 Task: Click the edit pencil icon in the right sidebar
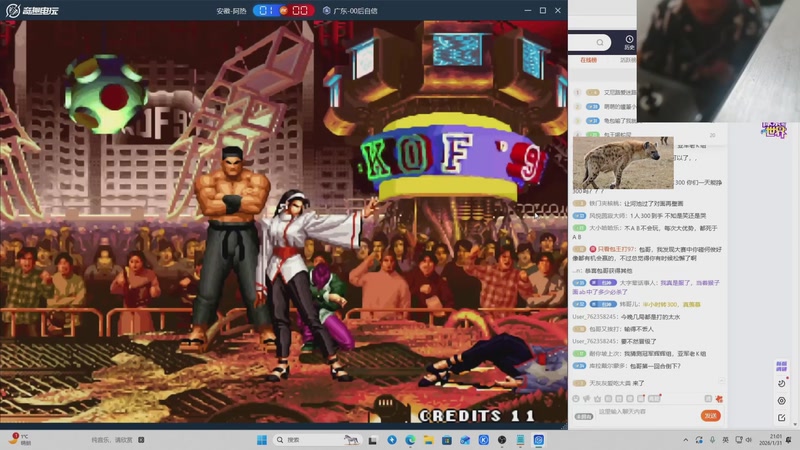click(x=781, y=417)
